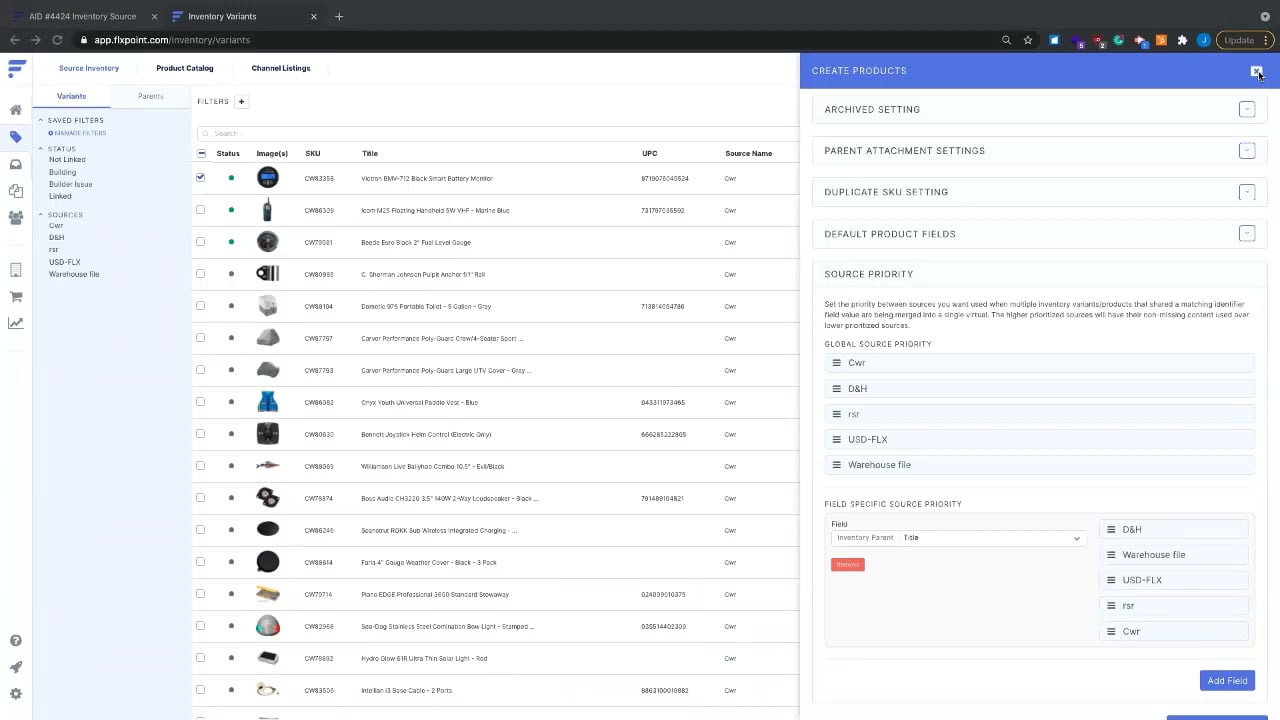Bookmark page with star icon
1280x720 pixels.
tap(1028, 40)
